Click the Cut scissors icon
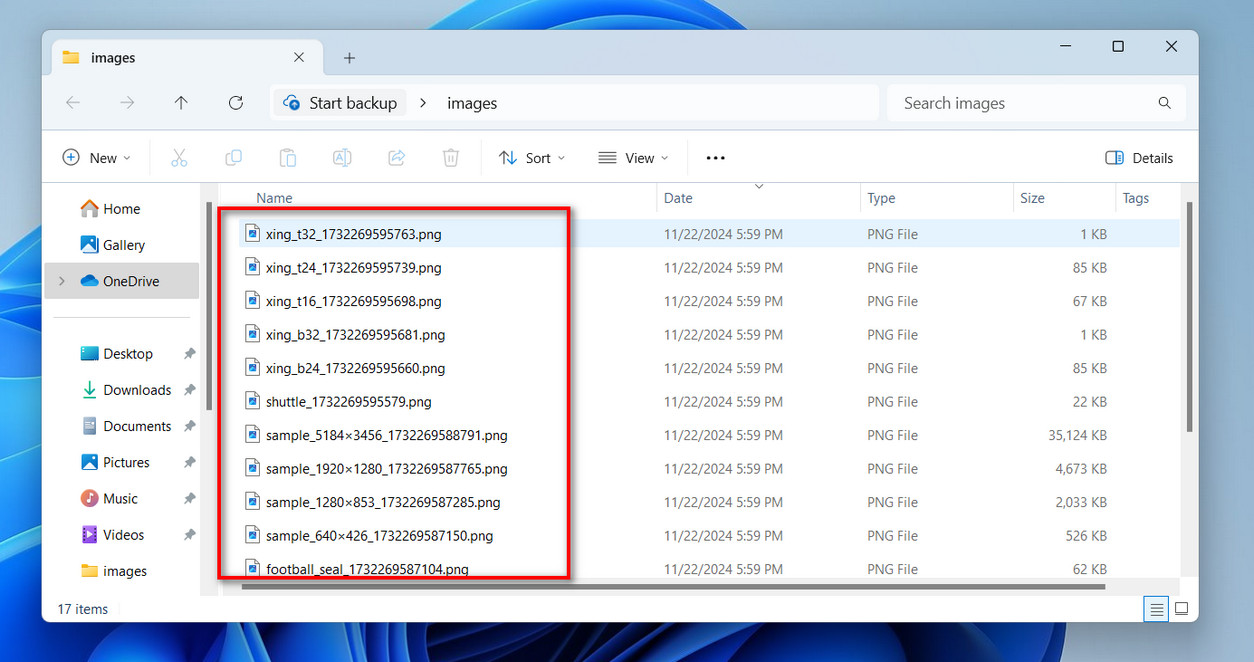The width and height of the screenshot is (1254, 662). point(179,158)
